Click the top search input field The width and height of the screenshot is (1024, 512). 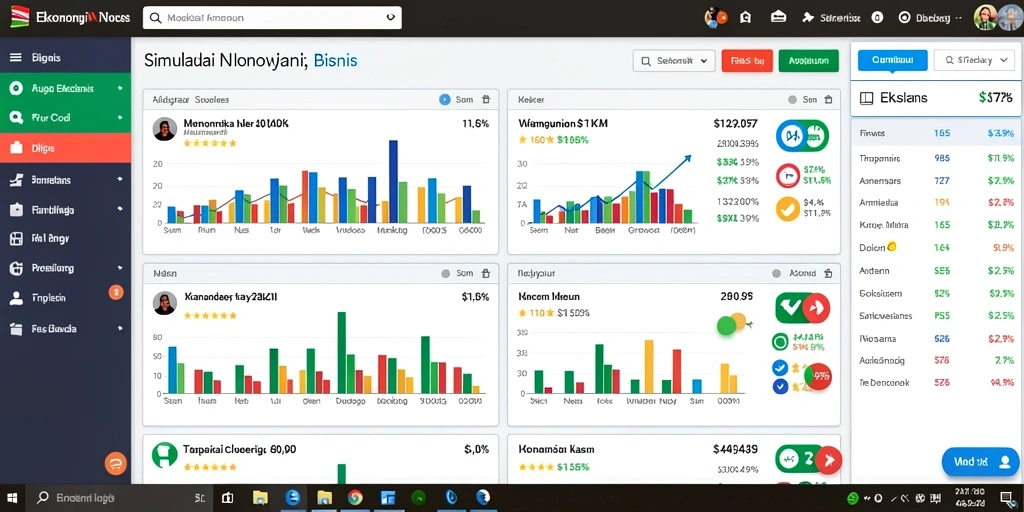pos(272,18)
